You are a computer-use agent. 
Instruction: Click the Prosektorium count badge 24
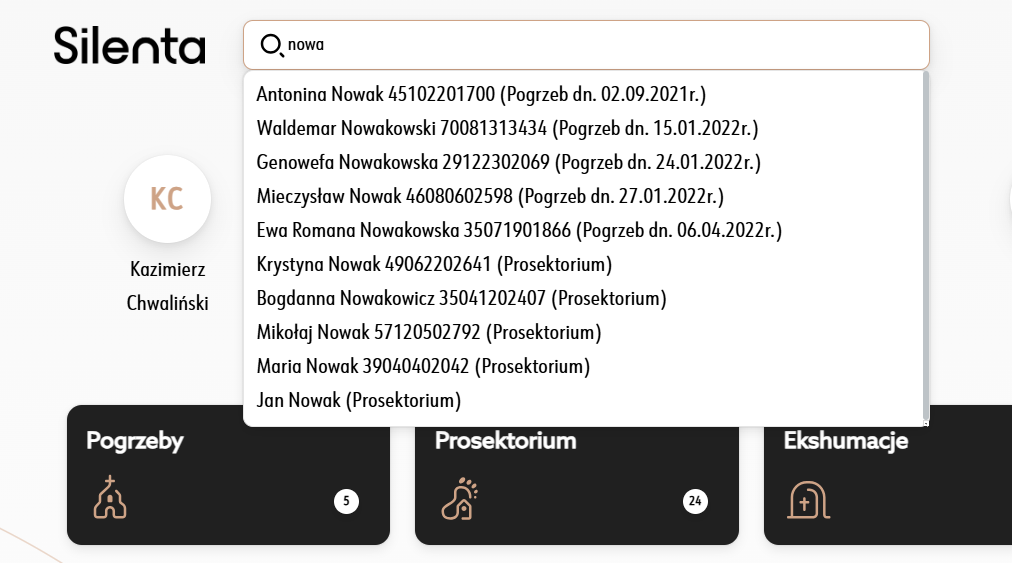pos(695,501)
